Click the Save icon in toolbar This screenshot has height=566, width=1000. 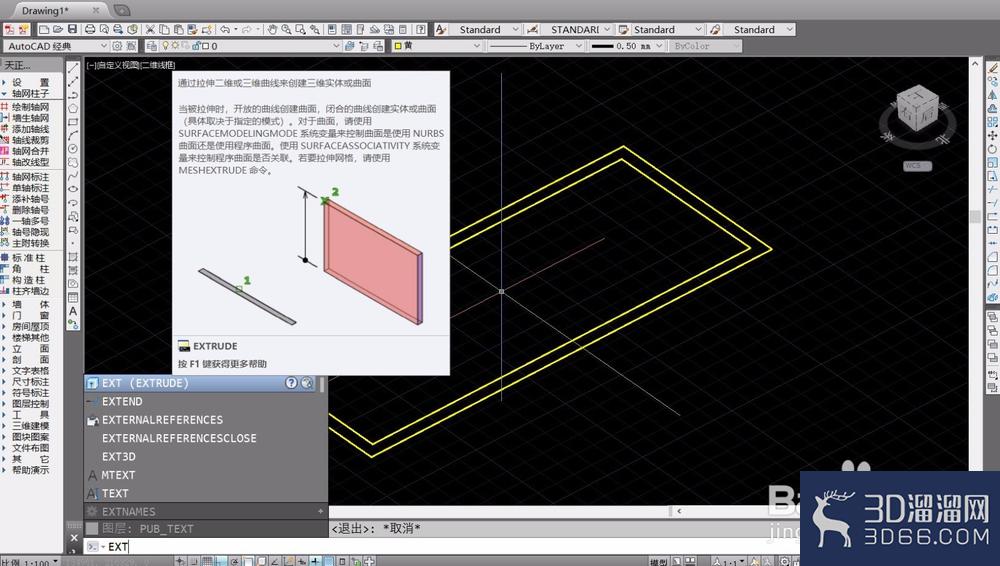(73, 29)
